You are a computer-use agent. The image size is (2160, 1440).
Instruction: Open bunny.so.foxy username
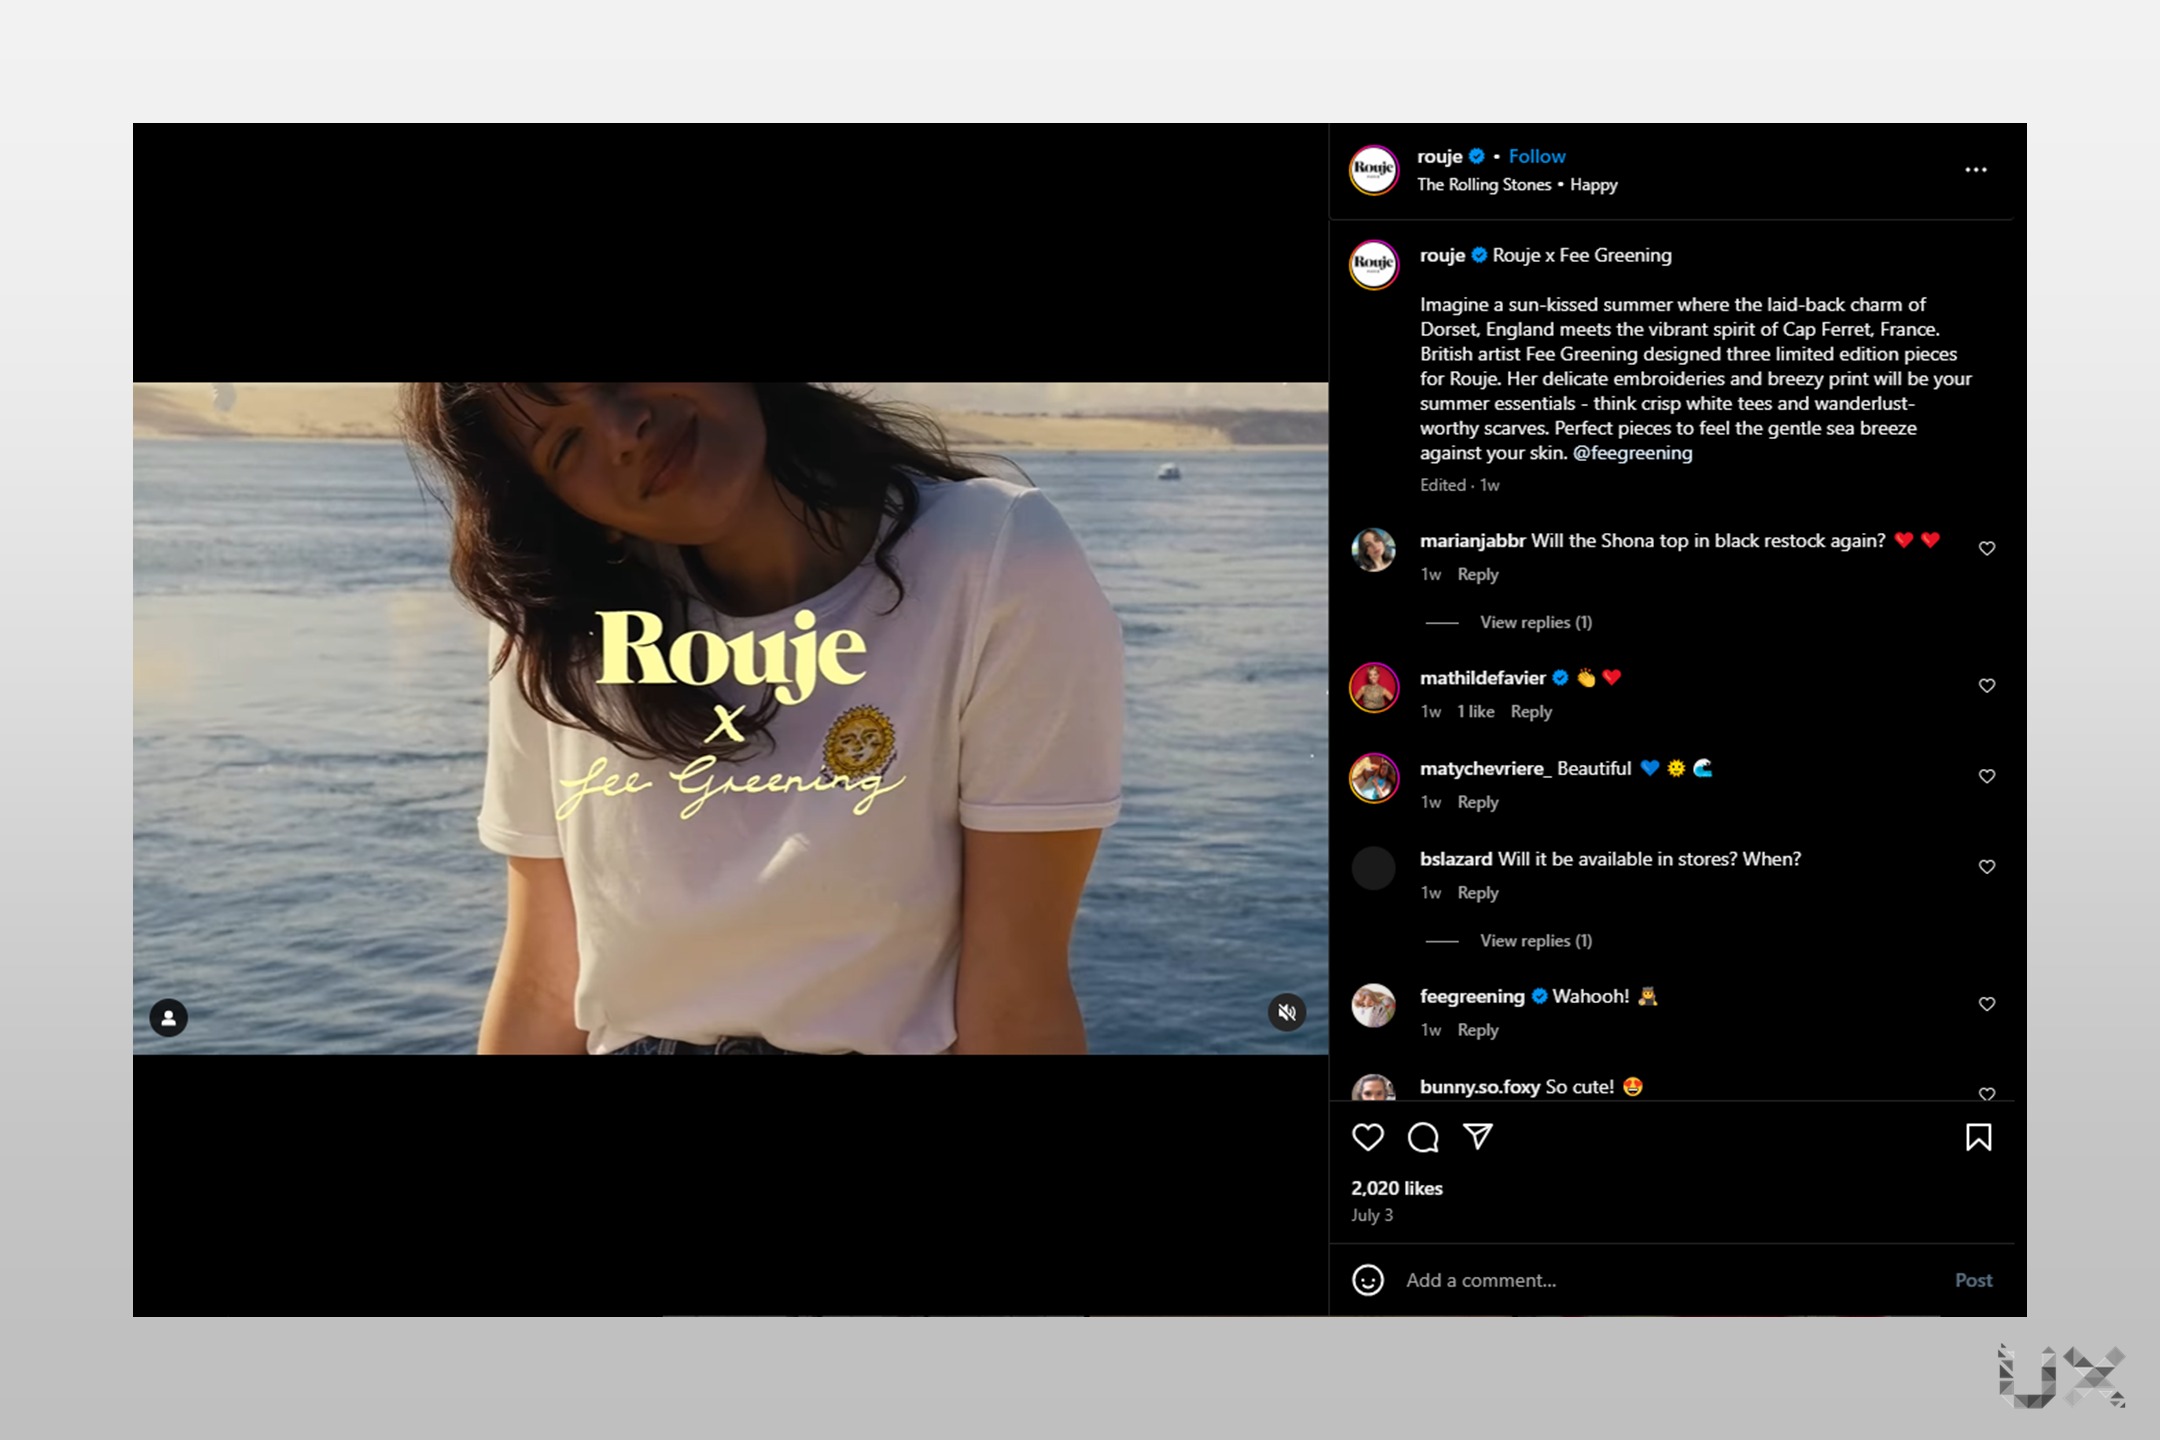(1480, 1087)
